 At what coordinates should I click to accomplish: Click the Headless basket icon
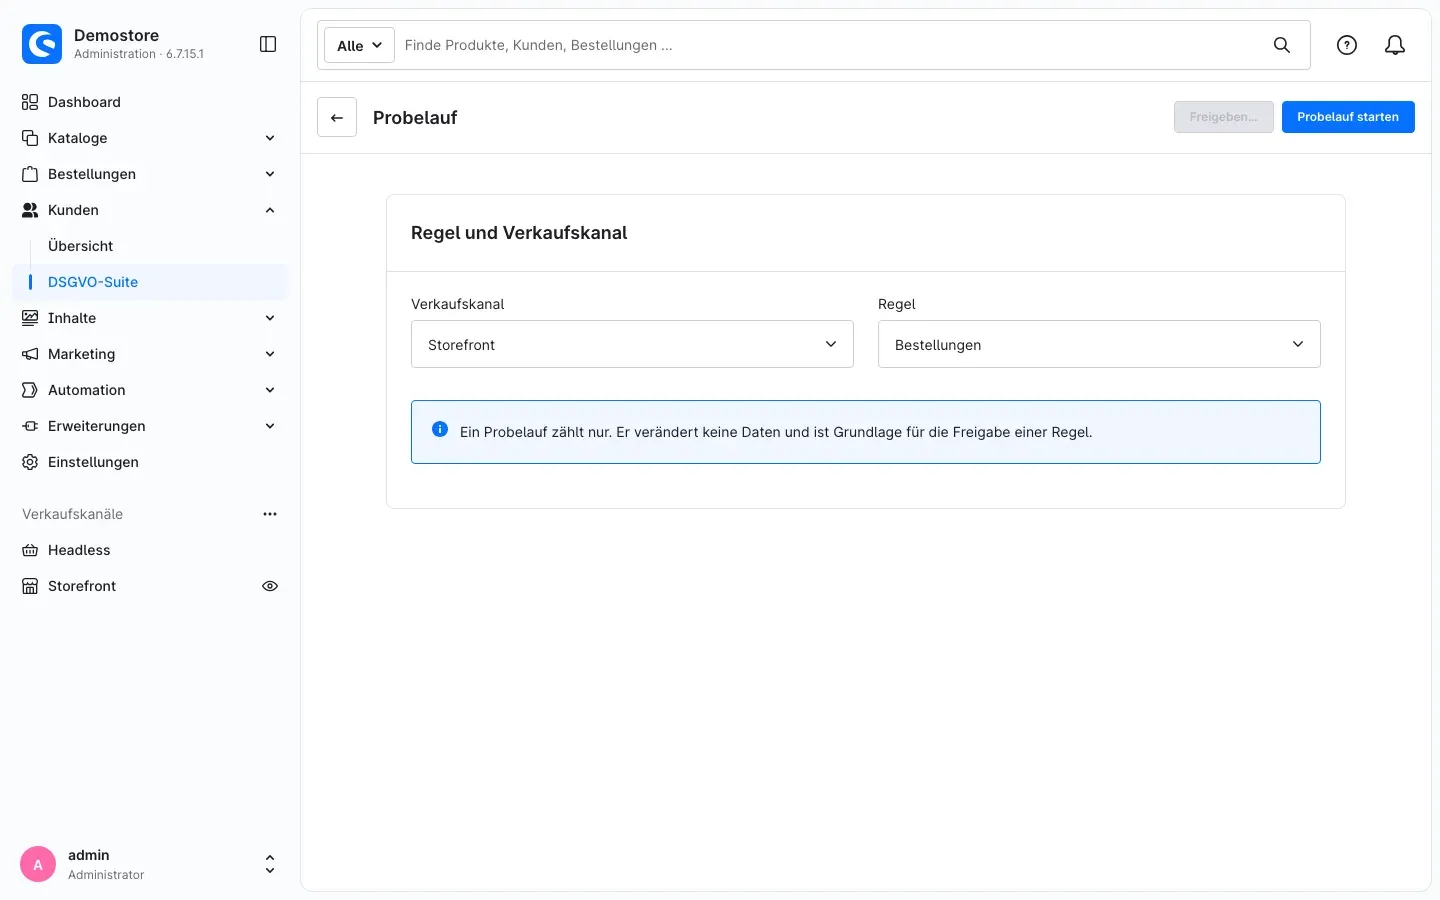tap(30, 550)
